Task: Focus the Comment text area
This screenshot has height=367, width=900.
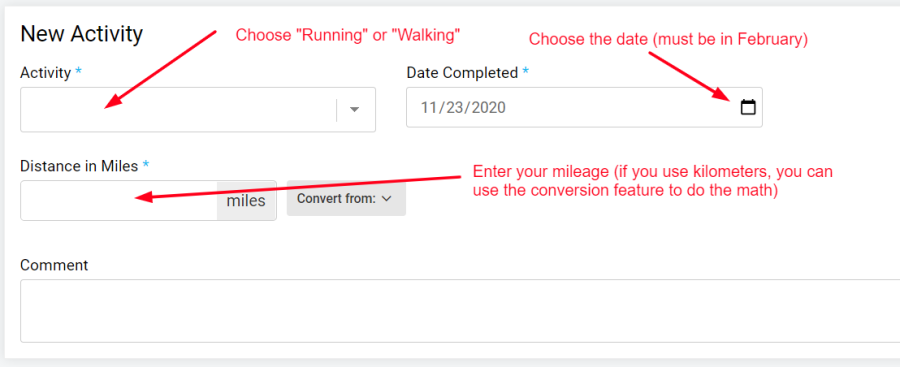Action: pos(460,311)
